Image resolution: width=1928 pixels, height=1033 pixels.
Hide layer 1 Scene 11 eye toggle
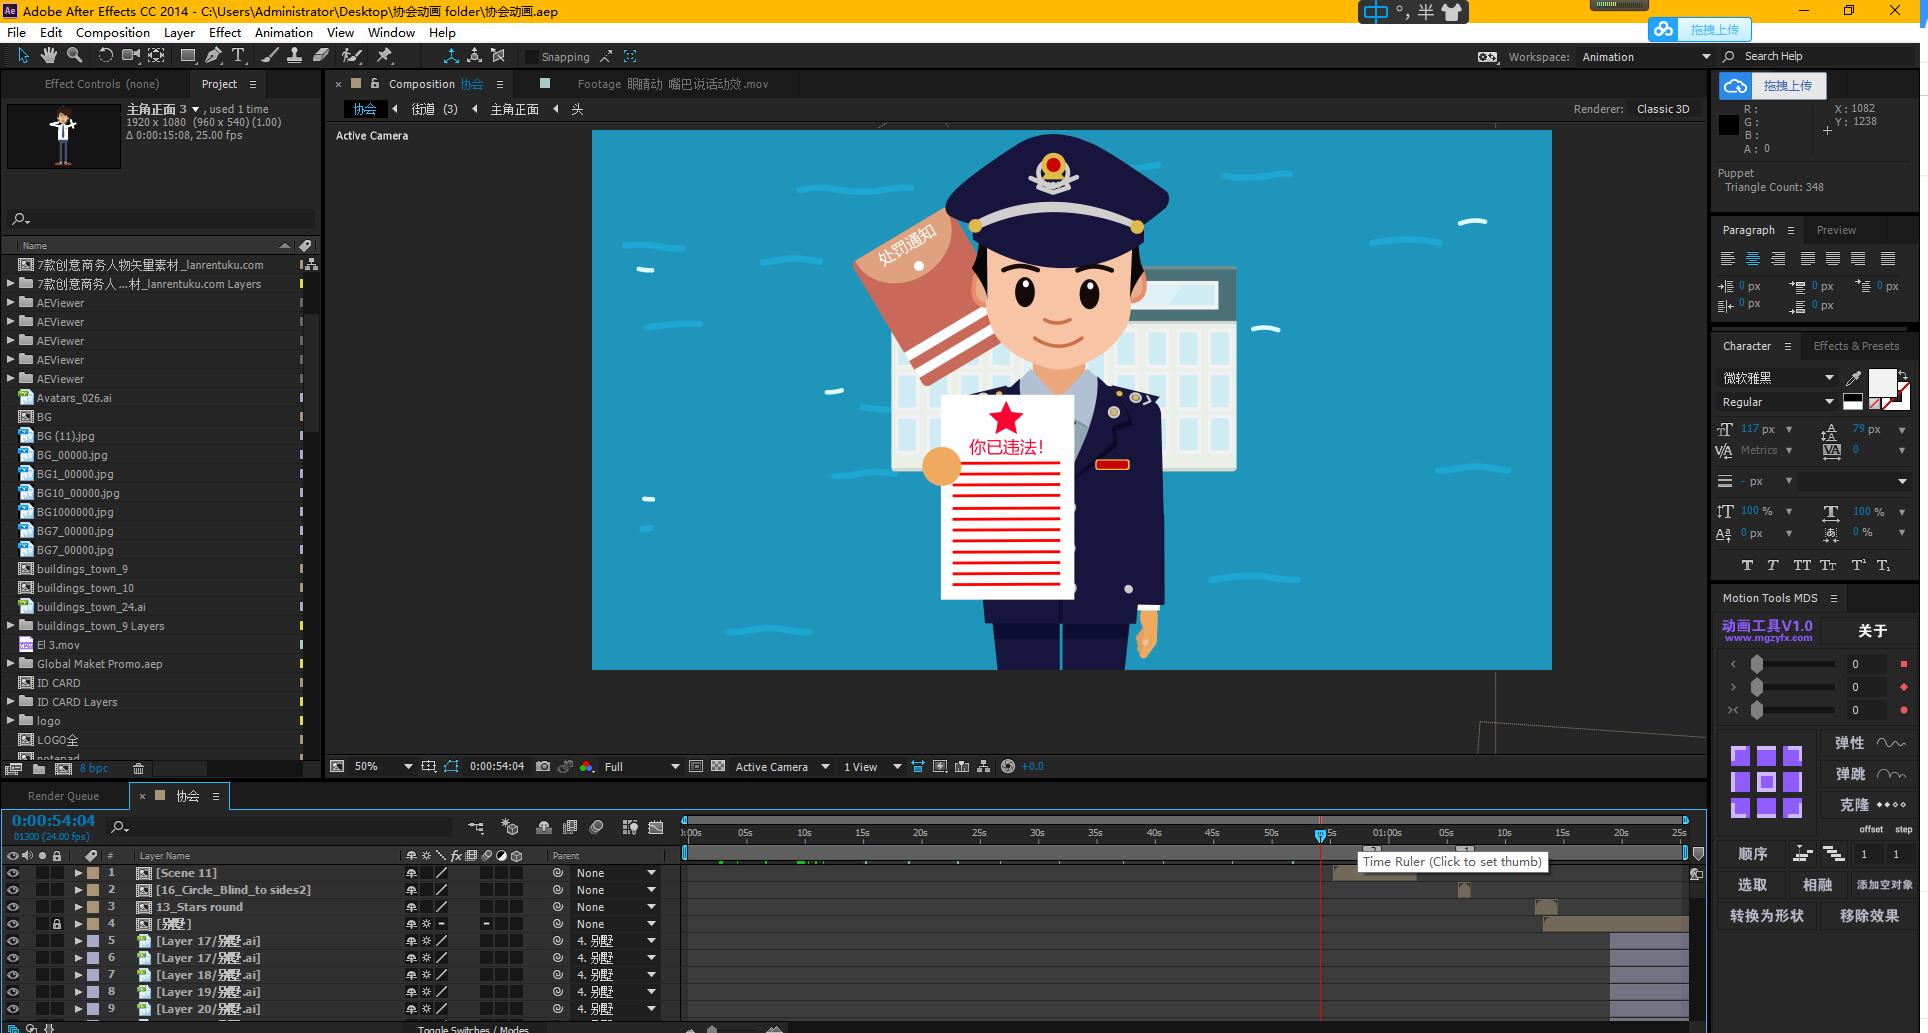(12, 873)
